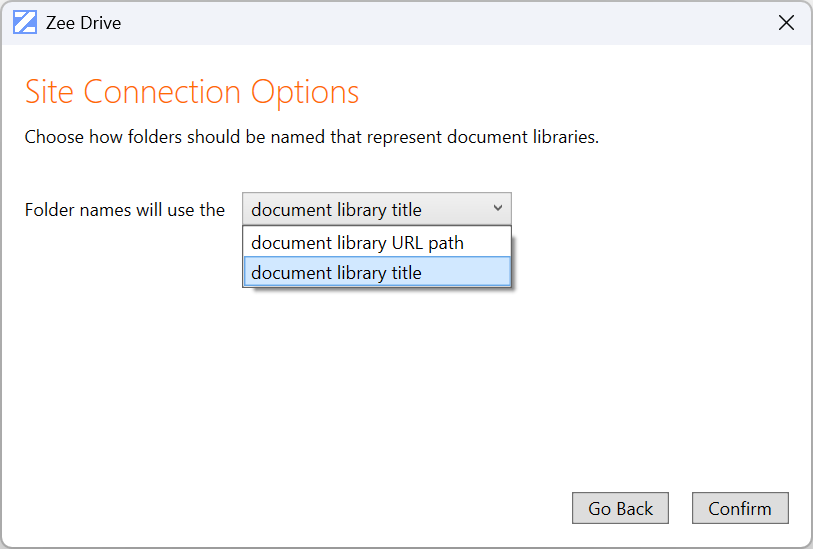Viewport: 813px width, 549px height.
Task: Click the "Folder names will use the" label
Action: tap(125, 210)
